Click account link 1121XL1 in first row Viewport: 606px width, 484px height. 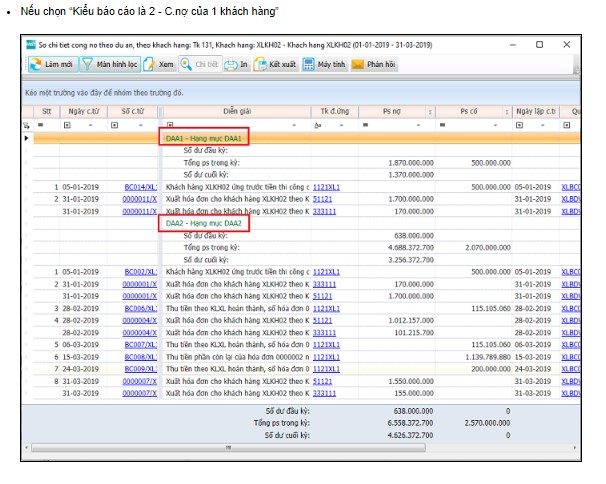click(x=326, y=187)
